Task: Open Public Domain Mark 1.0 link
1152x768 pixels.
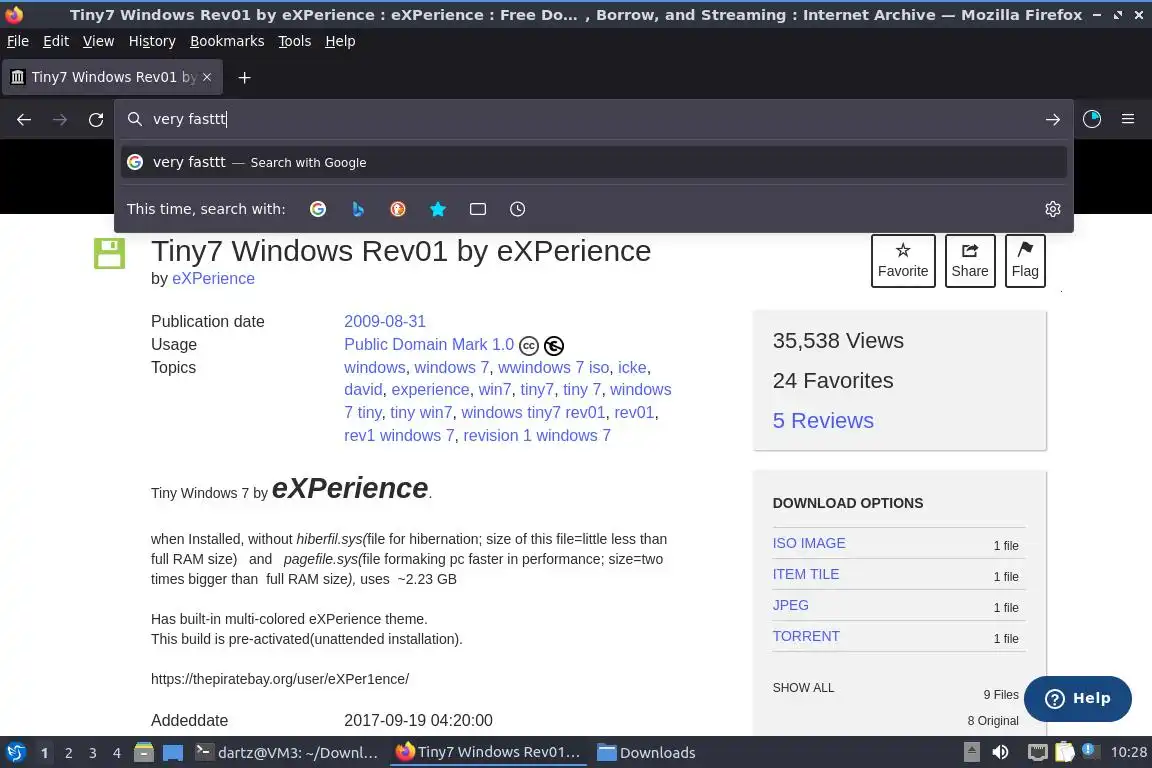Action: click(x=429, y=345)
